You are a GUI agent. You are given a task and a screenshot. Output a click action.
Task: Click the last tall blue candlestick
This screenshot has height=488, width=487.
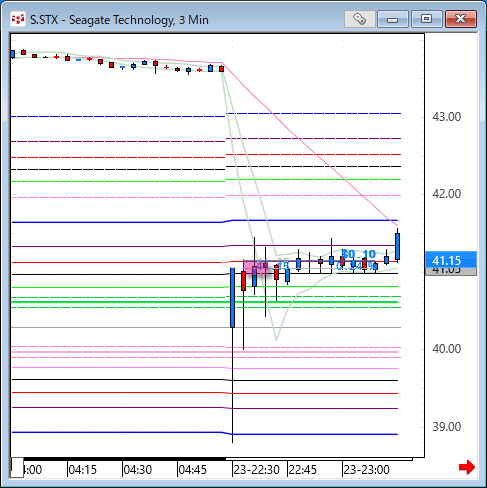(397, 247)
